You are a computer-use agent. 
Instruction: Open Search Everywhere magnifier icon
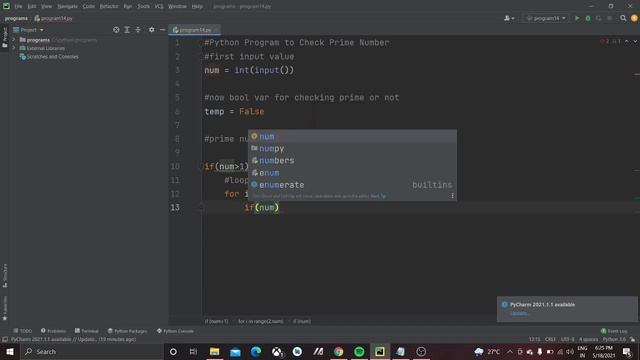point(623,18)
